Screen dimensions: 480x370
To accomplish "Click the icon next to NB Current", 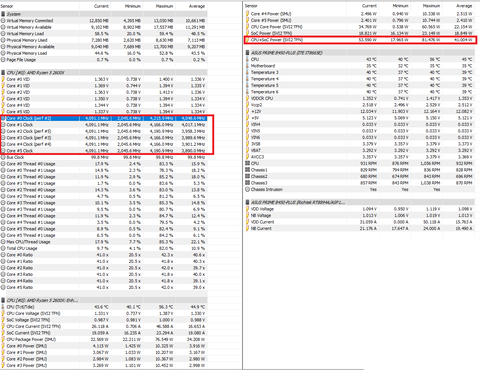I will click(x=247, y=228).
